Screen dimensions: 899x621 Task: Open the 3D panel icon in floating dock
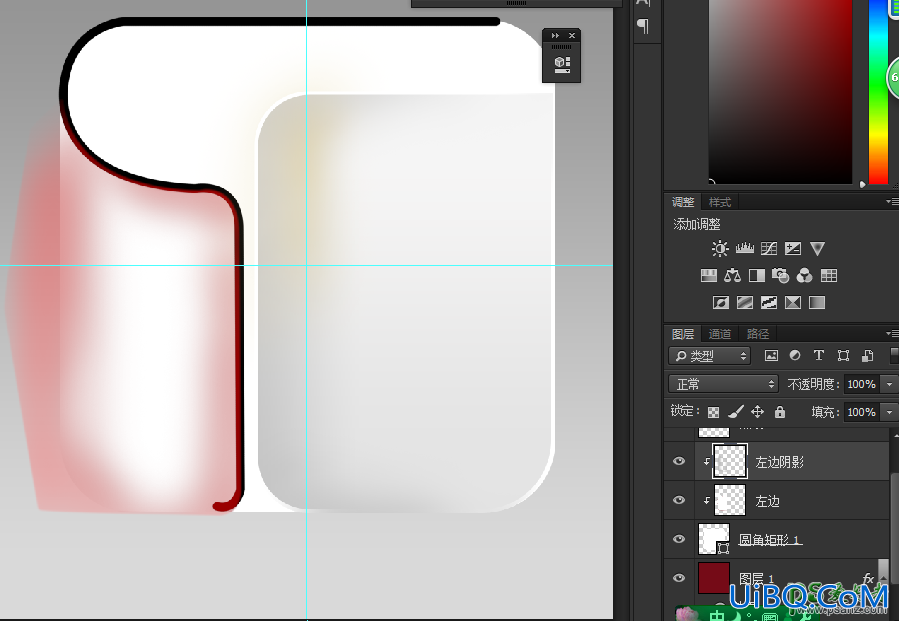[562, 63]
